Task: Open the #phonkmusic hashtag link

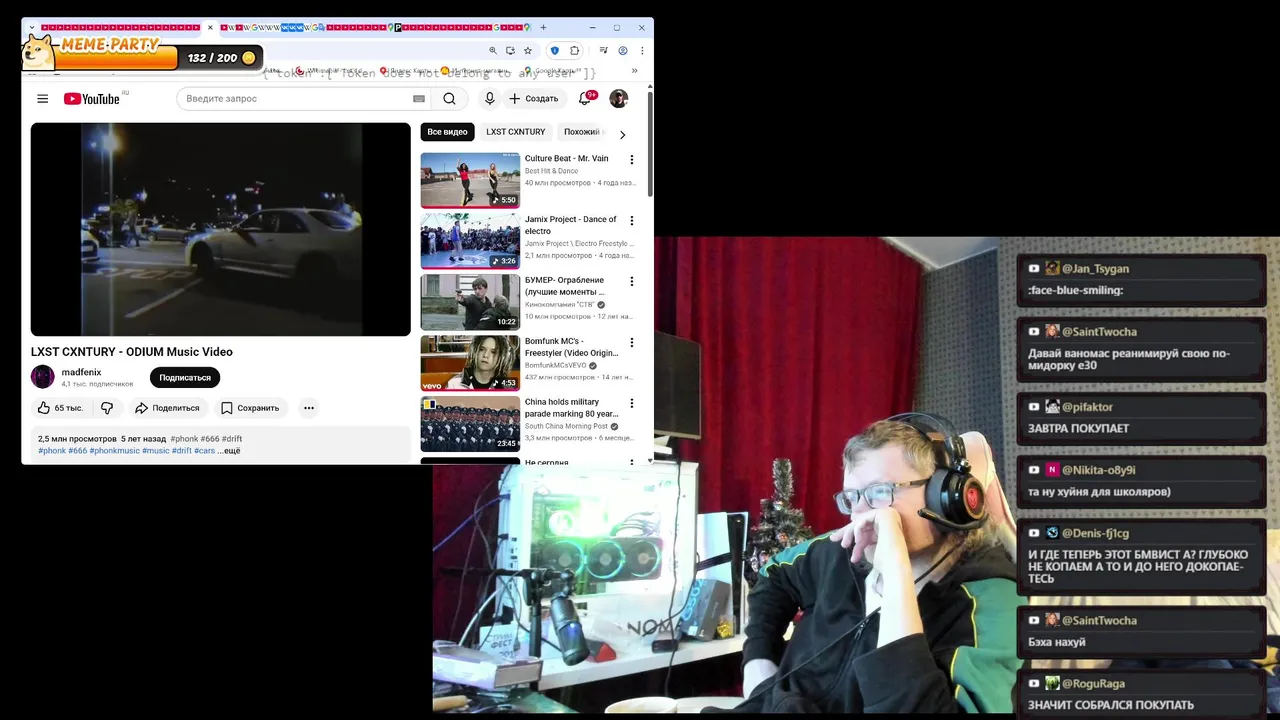Action: click(x=115, y=451)
